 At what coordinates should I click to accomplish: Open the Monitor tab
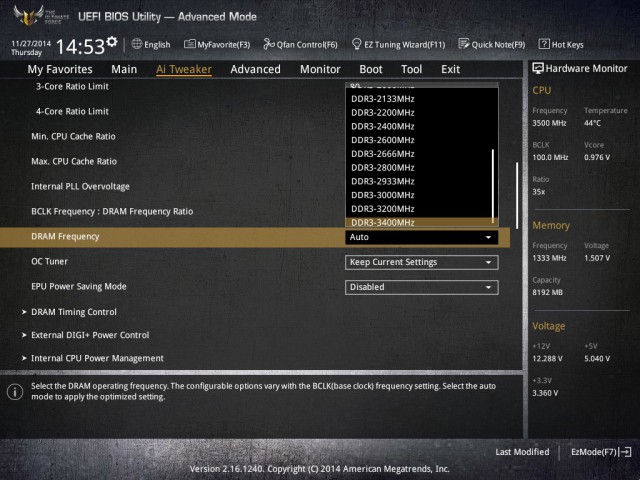point(320,69)
